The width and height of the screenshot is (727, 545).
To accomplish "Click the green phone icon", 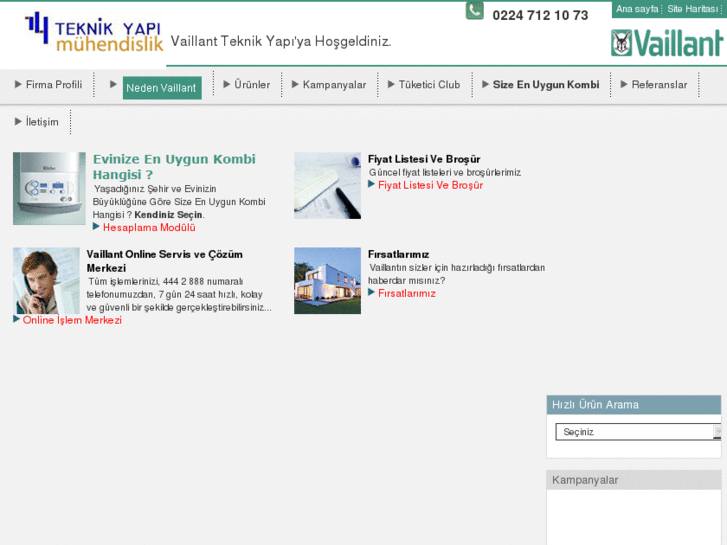I will coord(474,11).
